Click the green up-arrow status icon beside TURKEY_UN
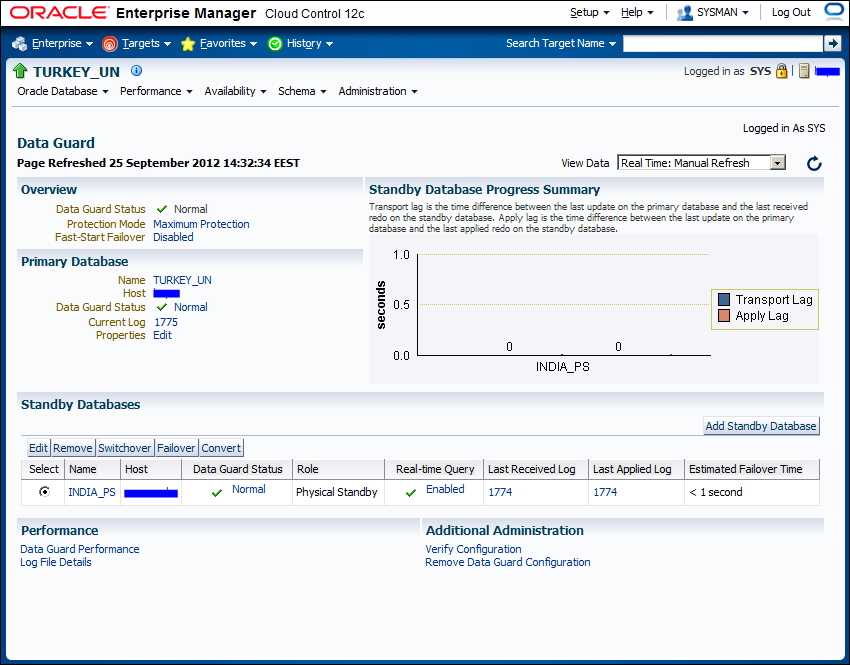Viewport: 850px width, 665px height. pos(20,71)
